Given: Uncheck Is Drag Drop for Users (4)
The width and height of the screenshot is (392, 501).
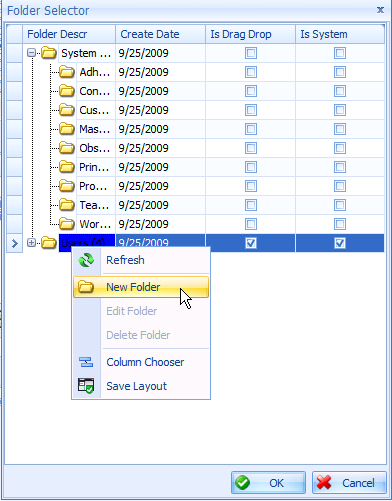Looking at the screenshot, I should coord(251,243).
